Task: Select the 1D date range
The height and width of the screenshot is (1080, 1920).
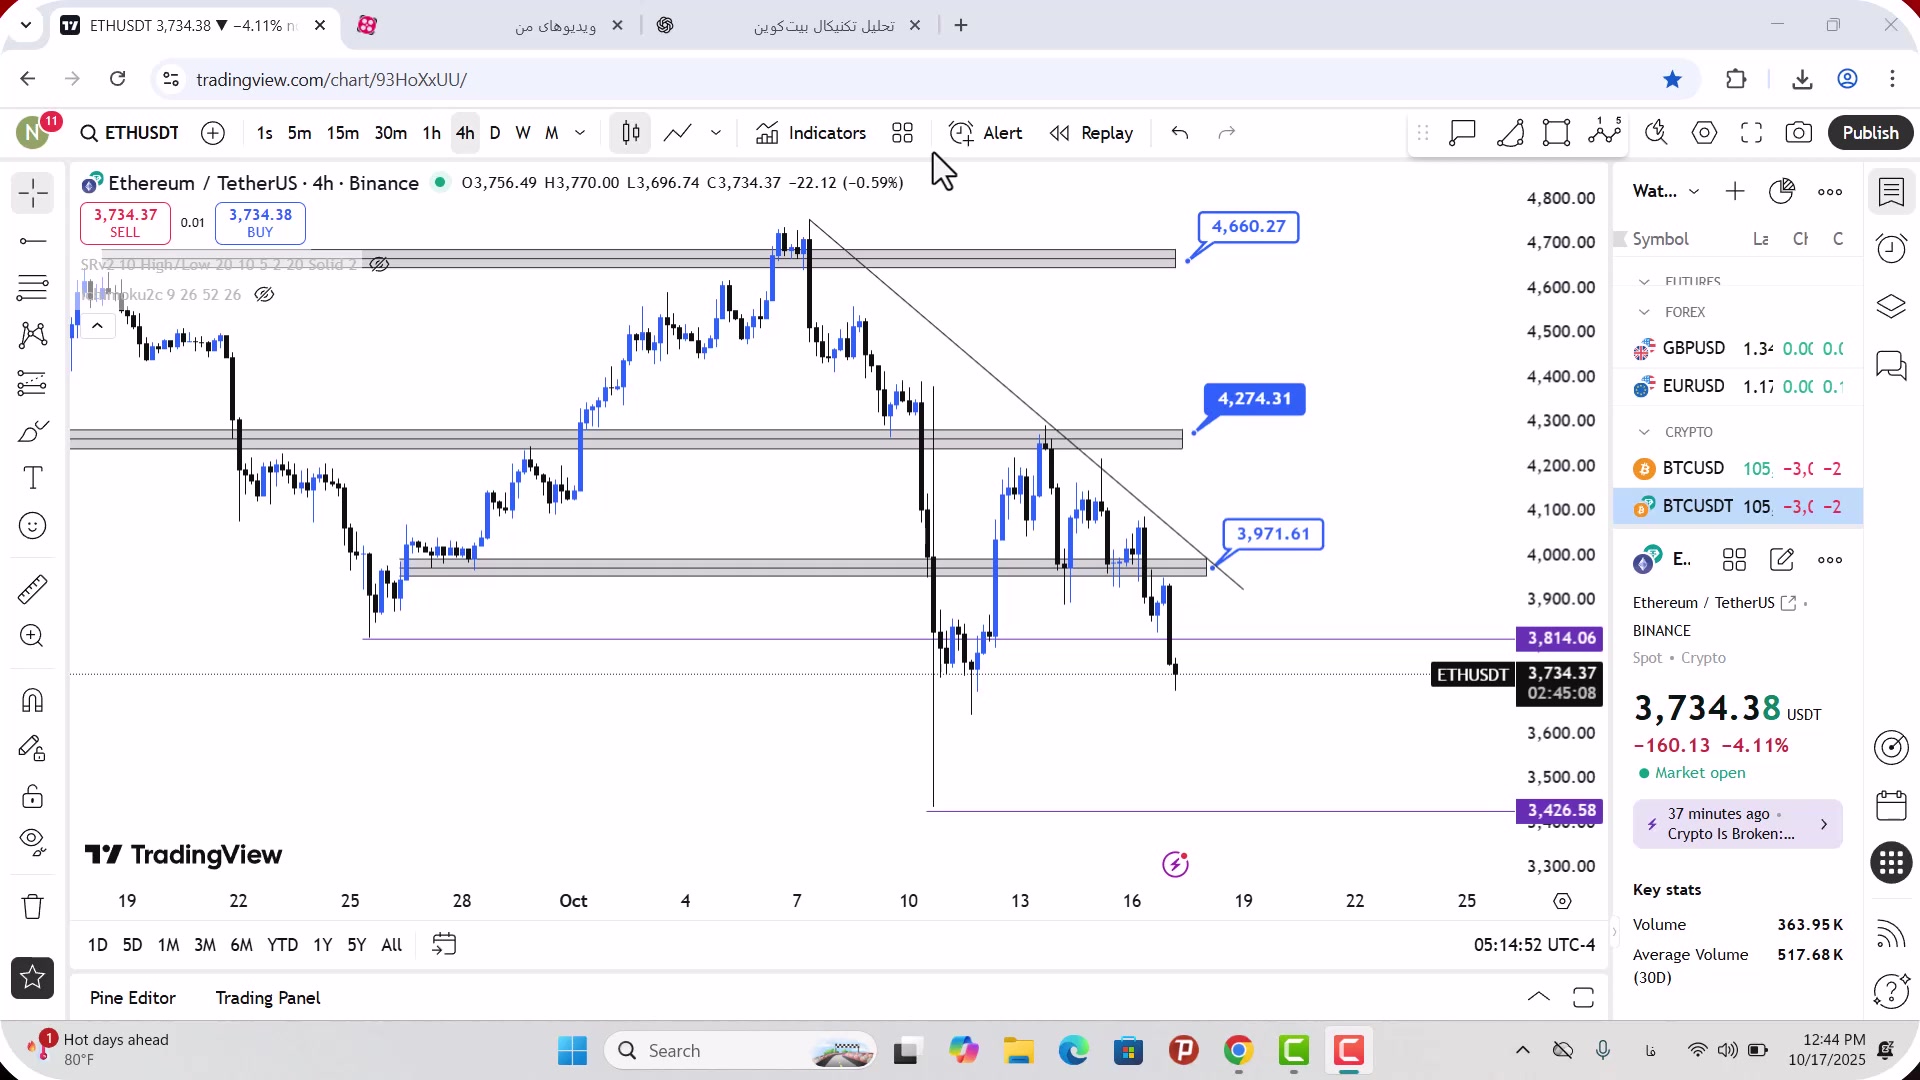Action: point(98,945)
